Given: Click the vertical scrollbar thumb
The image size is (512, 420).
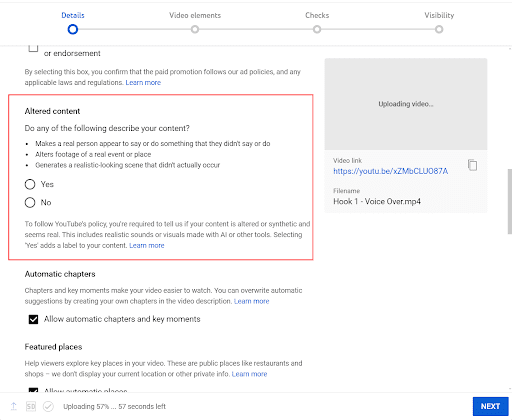Looking at the screenshot, I should tap(510, 201).
